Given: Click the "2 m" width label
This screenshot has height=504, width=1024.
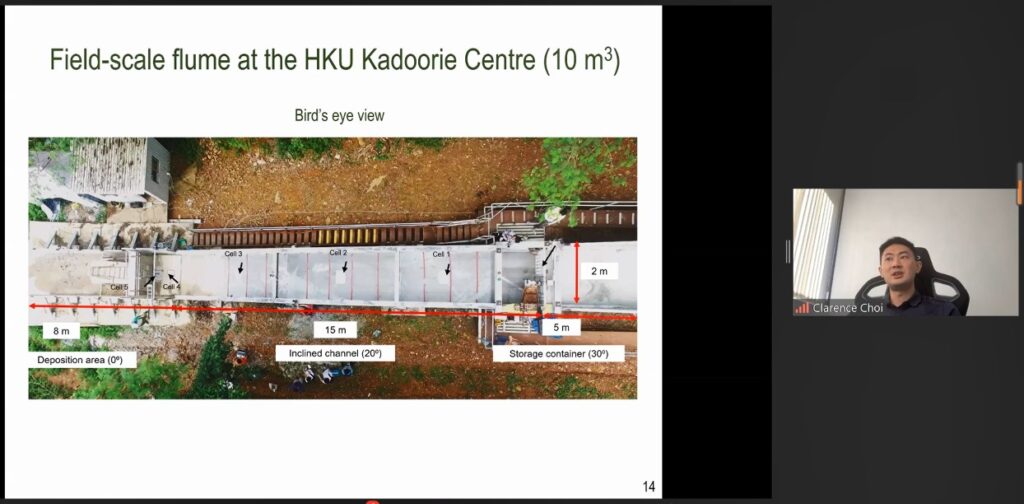Looking at the screenshot, I should 599,271.
